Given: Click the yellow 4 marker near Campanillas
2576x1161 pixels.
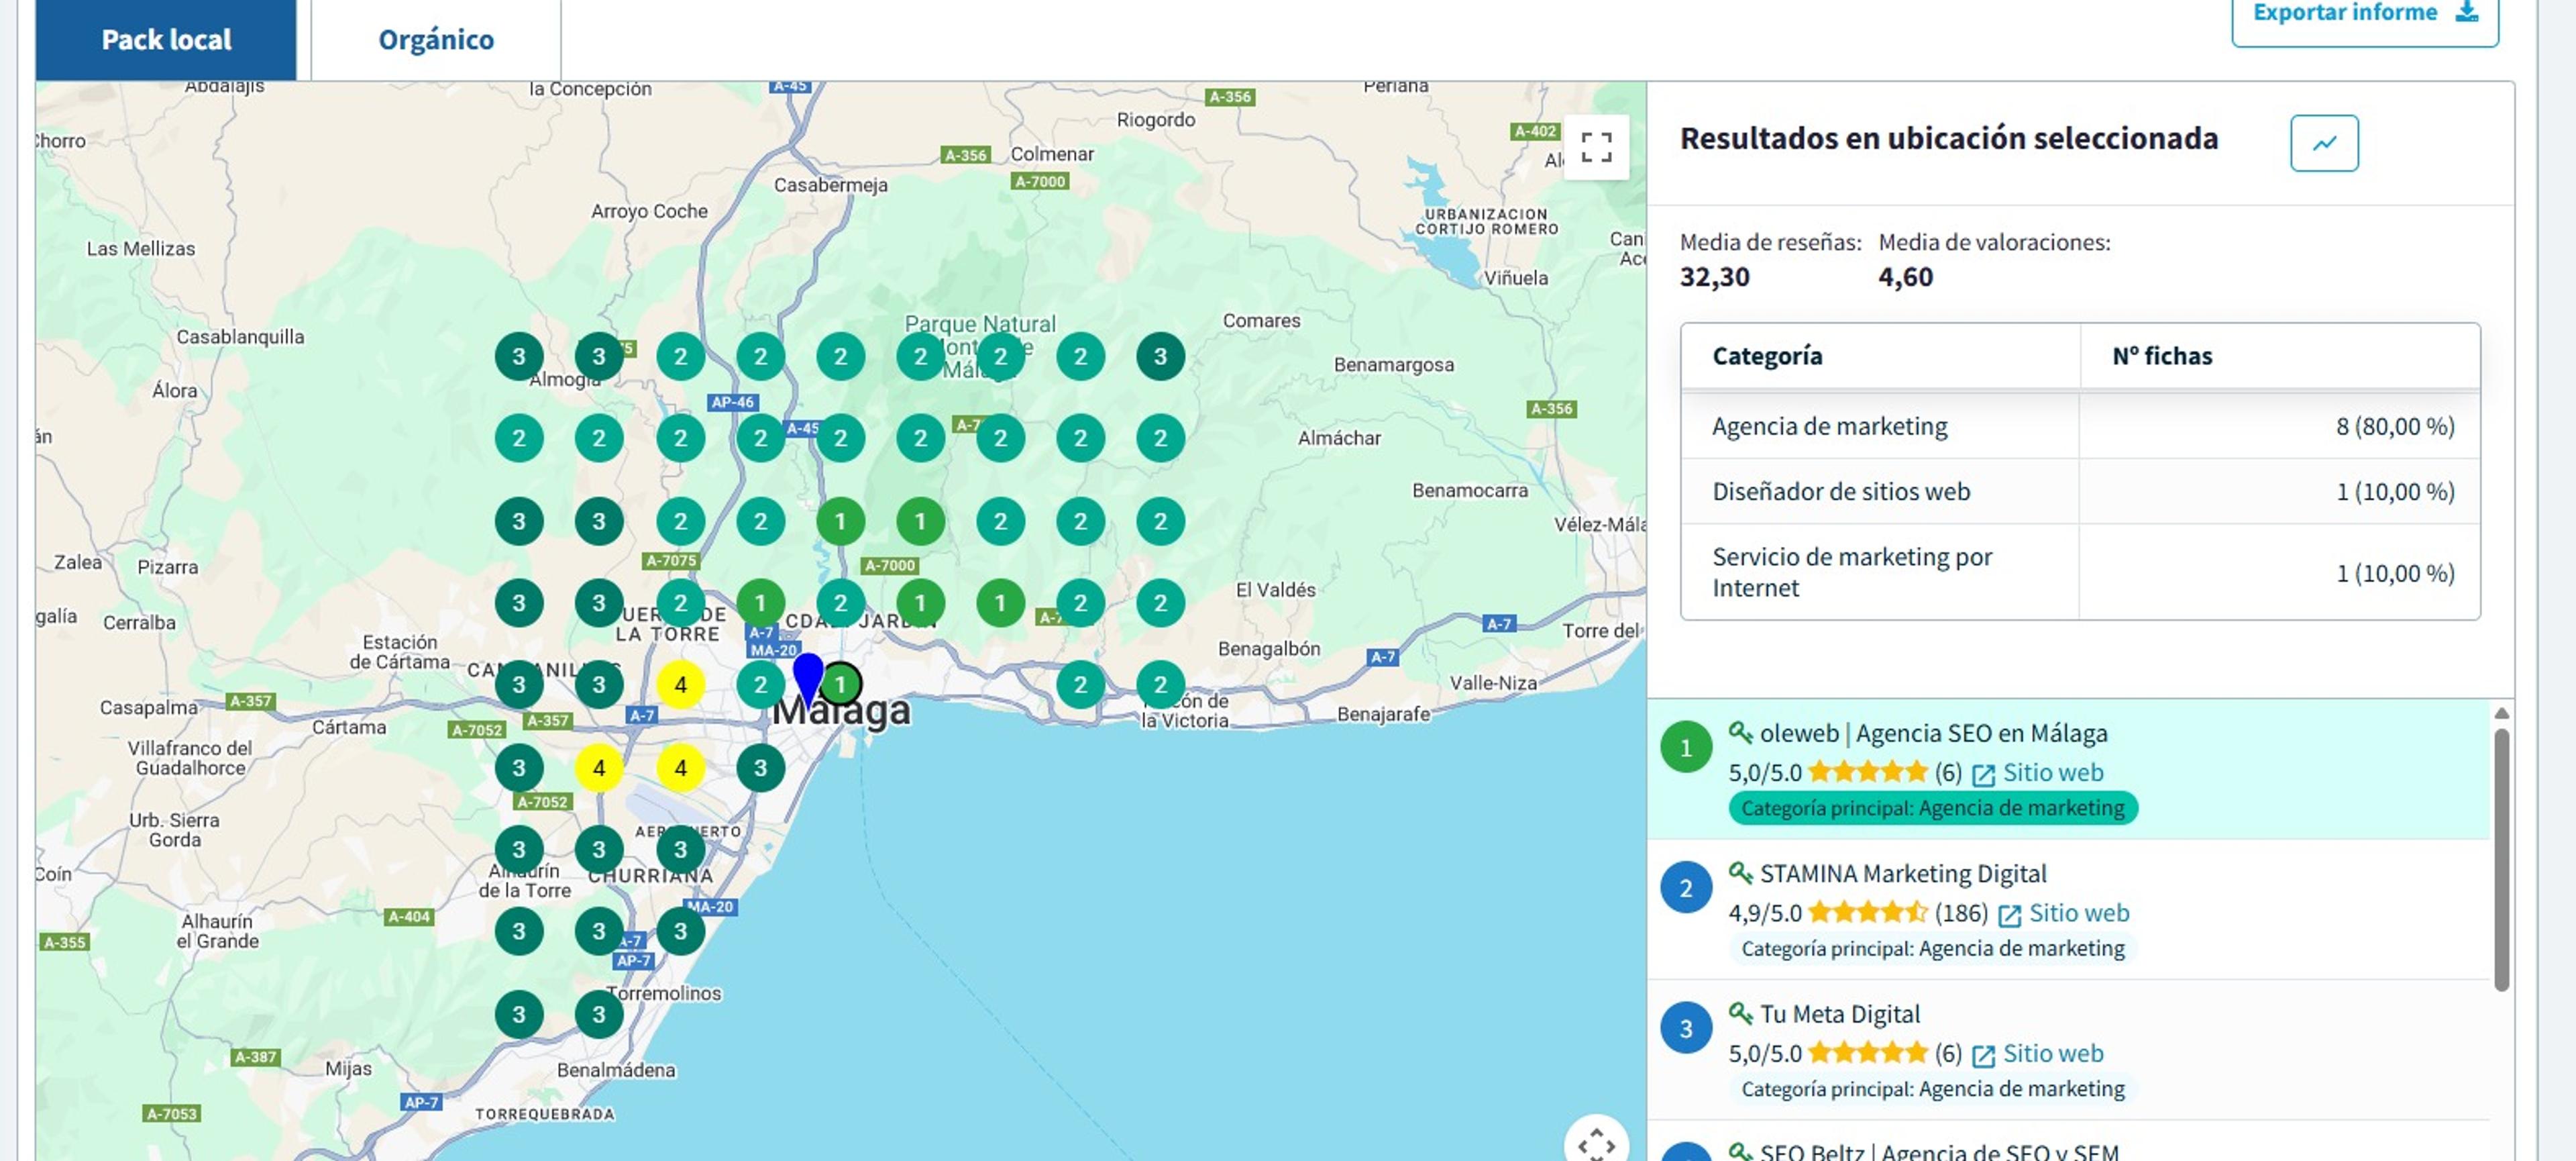Looking at the screenshot, I should tap(681, 685).
